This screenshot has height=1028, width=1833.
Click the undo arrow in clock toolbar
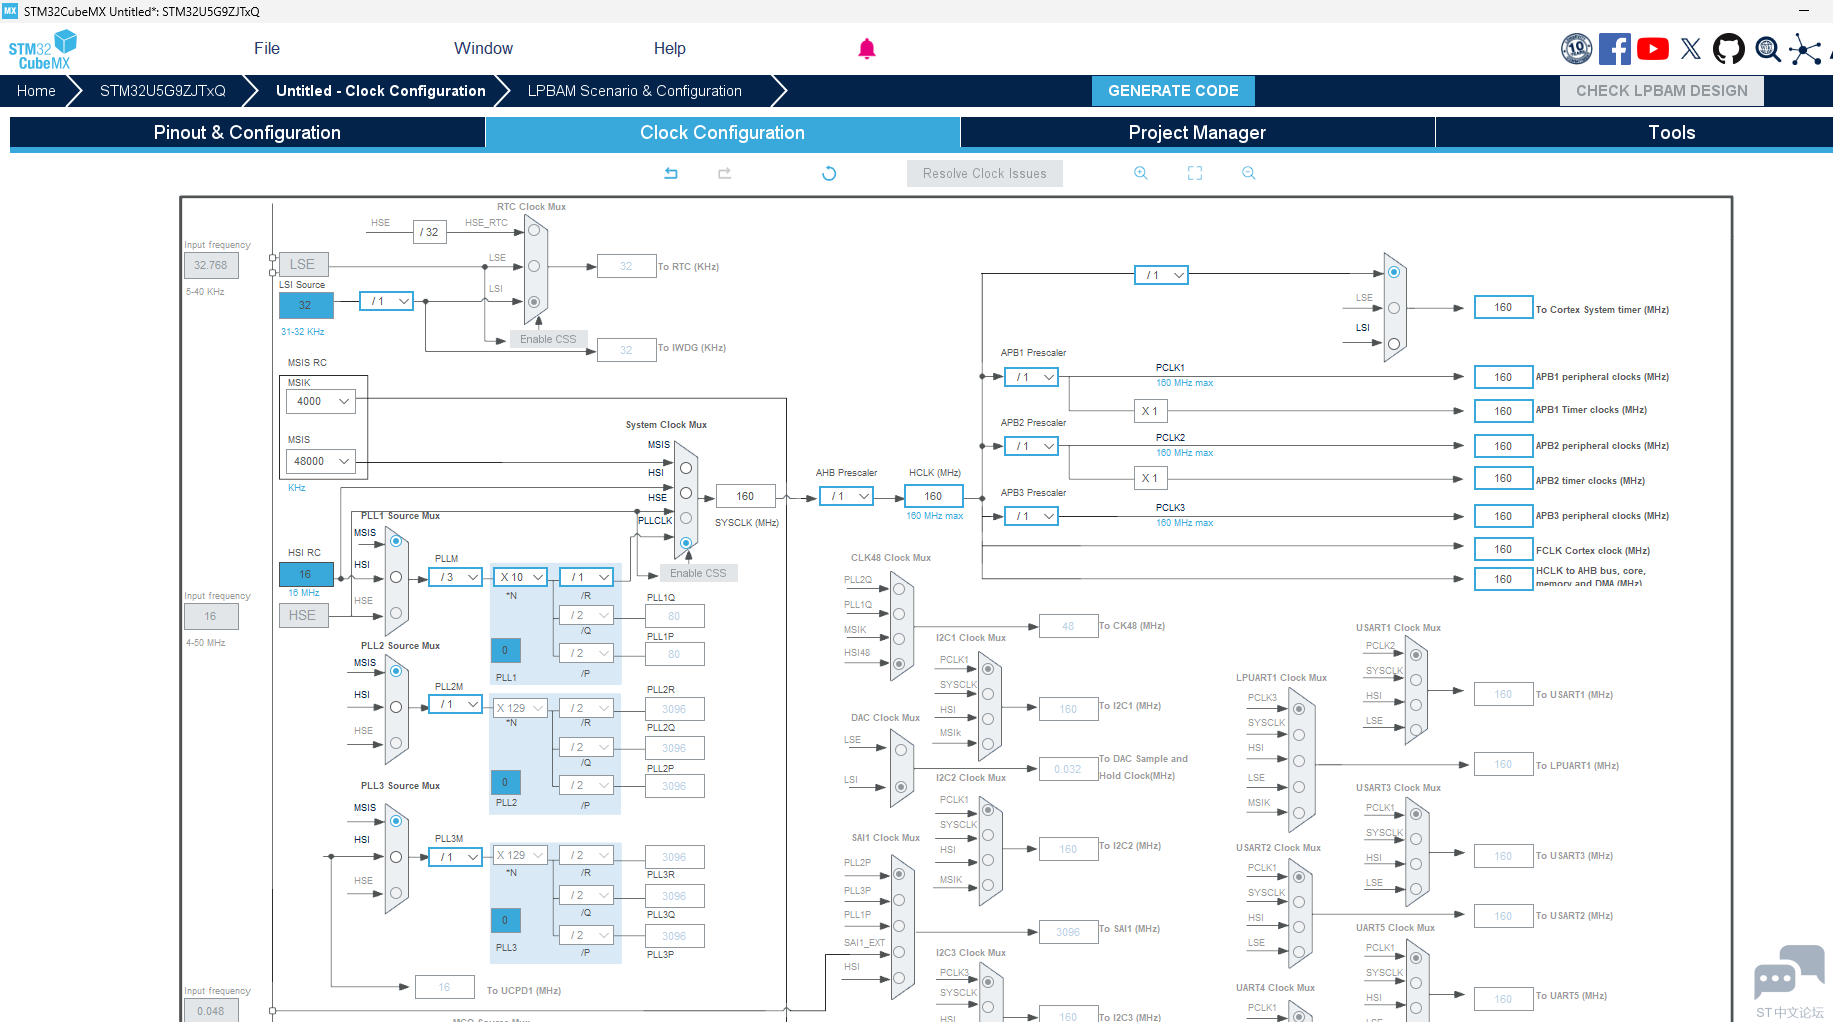671,173
